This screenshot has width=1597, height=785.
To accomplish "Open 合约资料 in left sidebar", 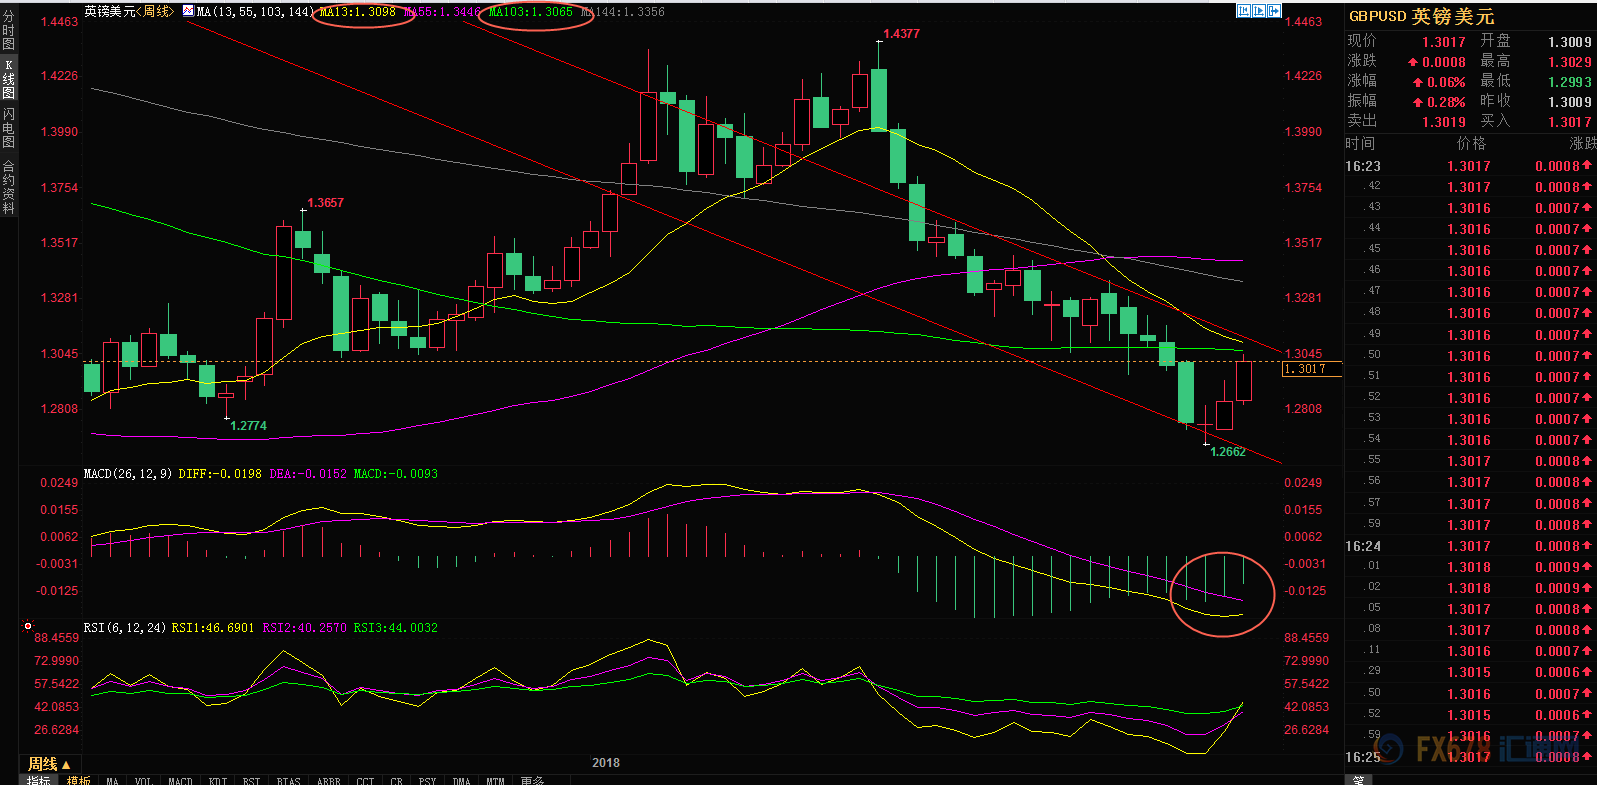I will (x=9, y=187).
